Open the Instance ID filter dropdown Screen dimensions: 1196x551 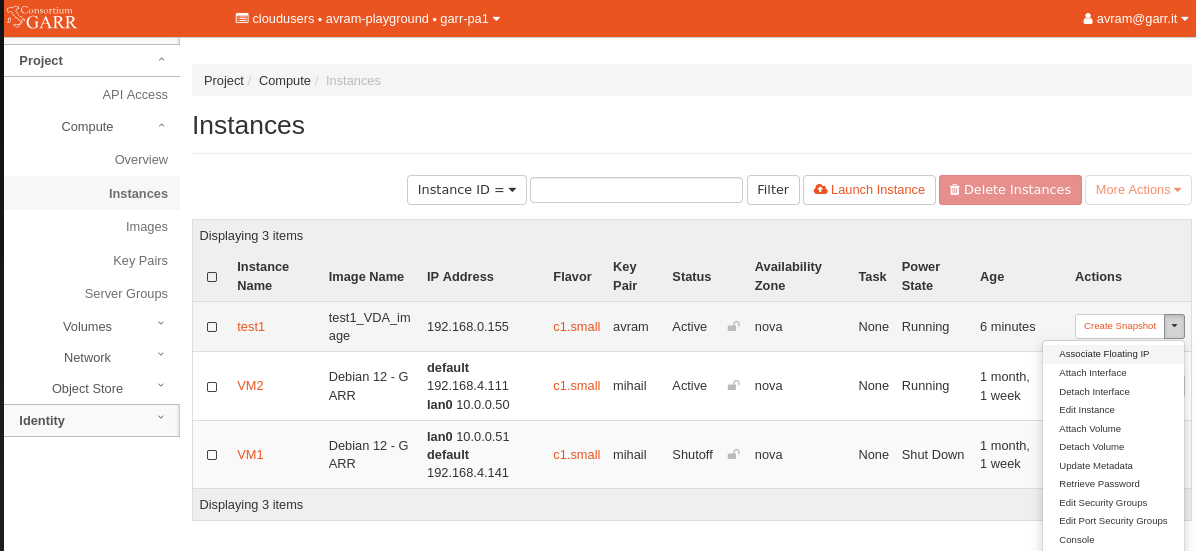[x=467, y=190]
